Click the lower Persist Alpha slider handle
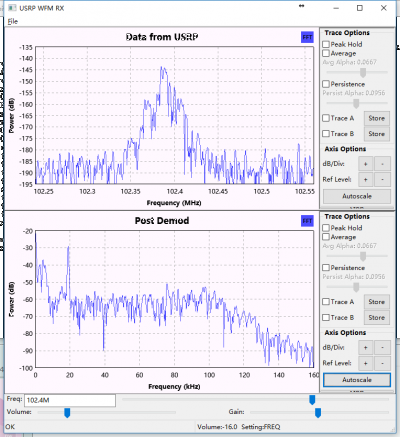This screenshot has width=400, height=437. (356, 287)
